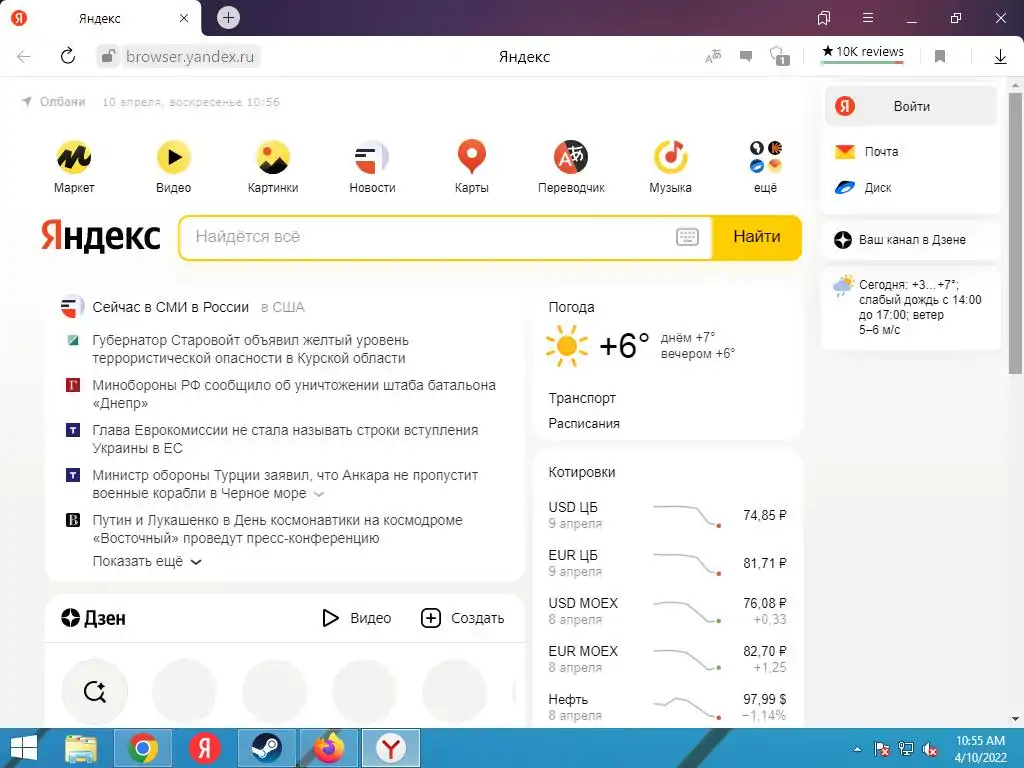1024x768 pixels.
Task: Open the Котировки heading
Action: coord(582,472)
